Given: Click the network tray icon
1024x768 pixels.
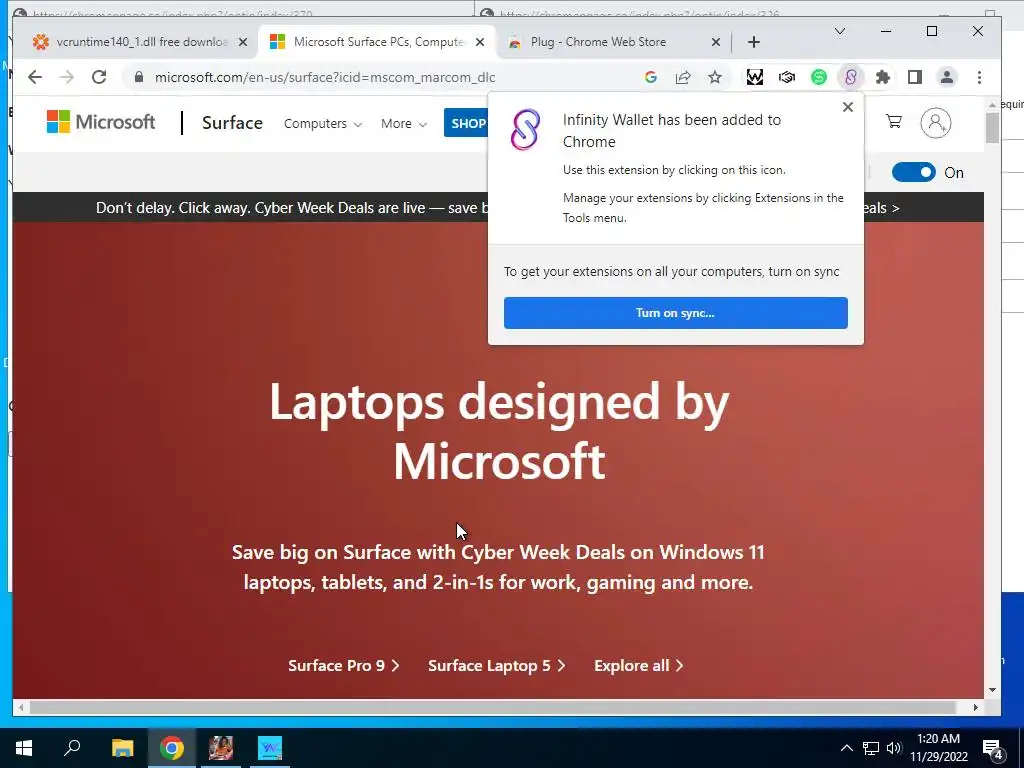Looking at the screenshot, I should point(871,748).
